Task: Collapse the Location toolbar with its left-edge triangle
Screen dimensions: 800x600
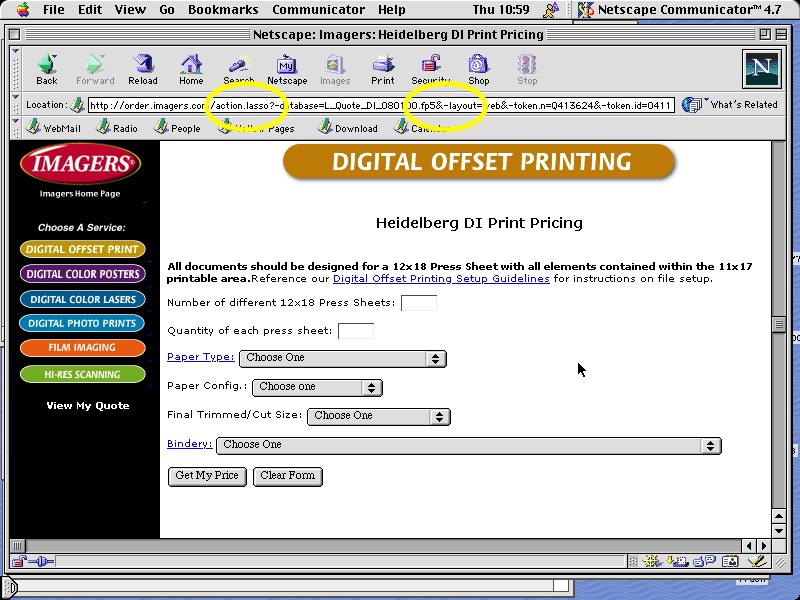Action: pyautogui.click(x=15, y=97)
